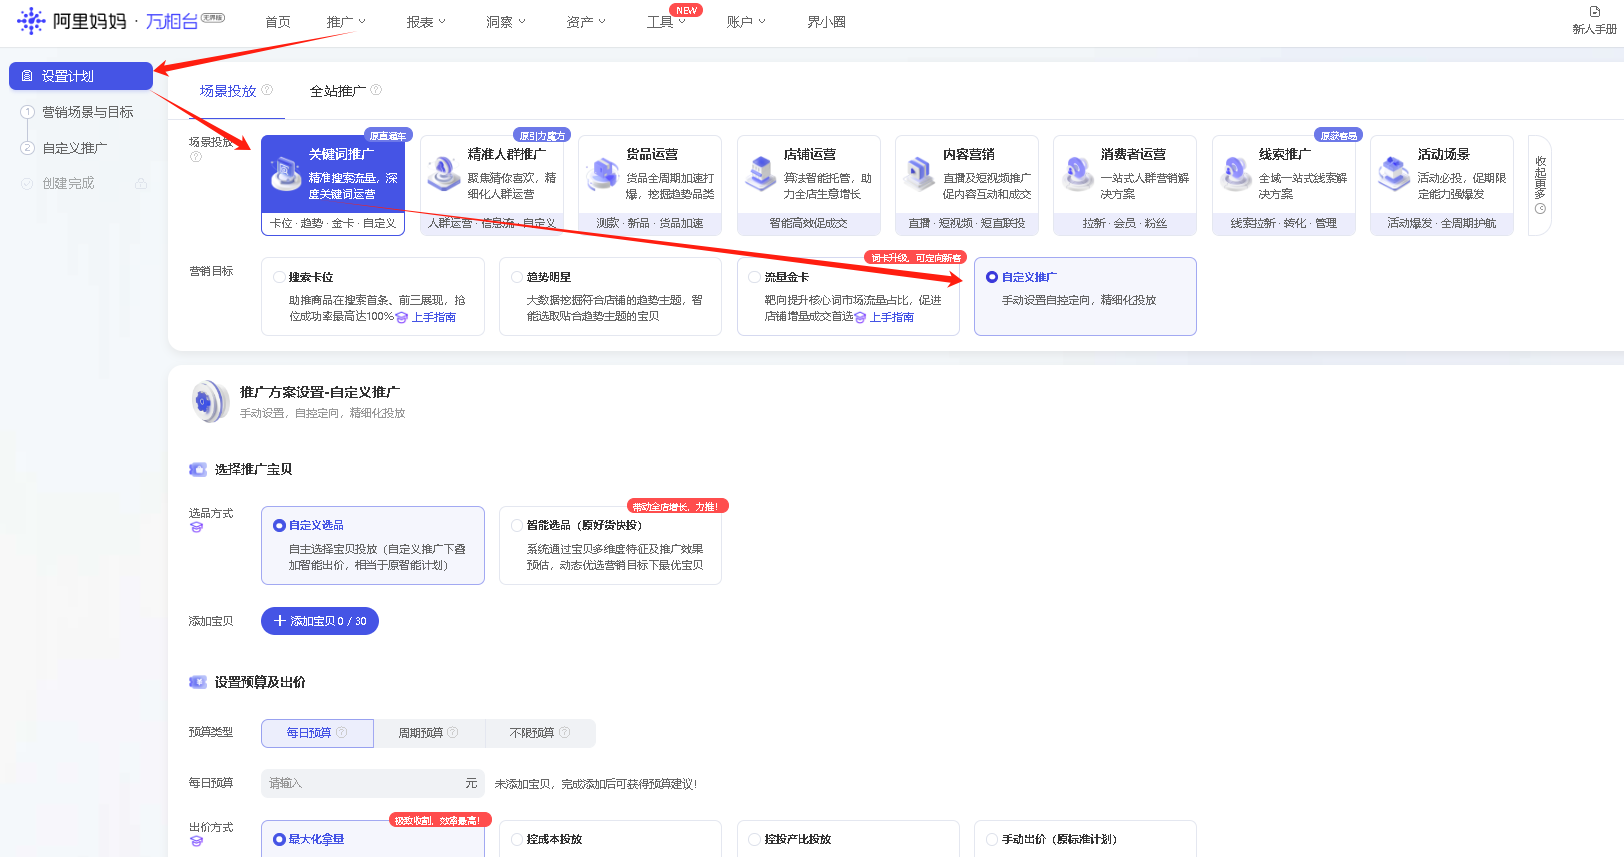This screenshot has width=1624, height=857.
Task: Switch to the 场景投放 tab
Action: (x=228, y=91)
